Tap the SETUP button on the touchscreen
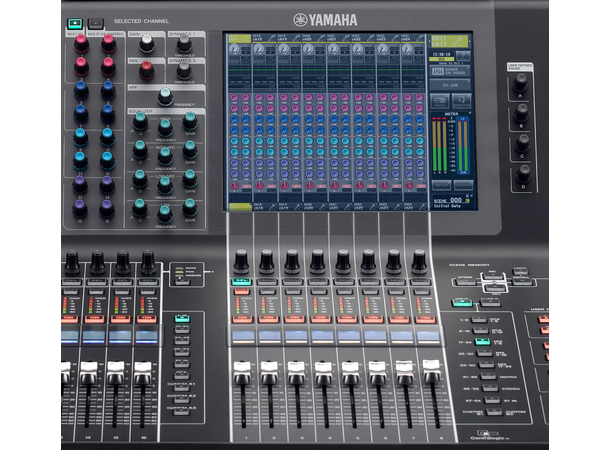Image resolution: width=610 pixels, height=450 pixels. pos(442,185)
